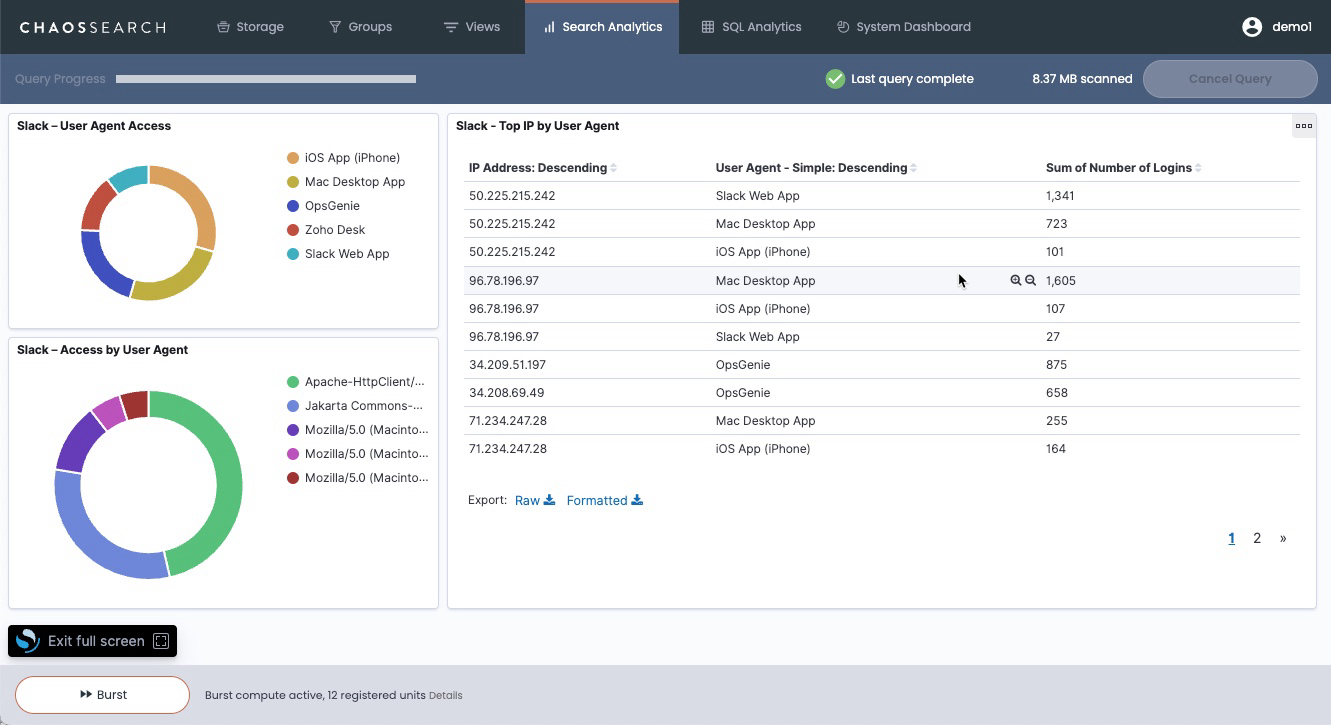Toggle sort on User Agent - Simple column

[912, 167]
